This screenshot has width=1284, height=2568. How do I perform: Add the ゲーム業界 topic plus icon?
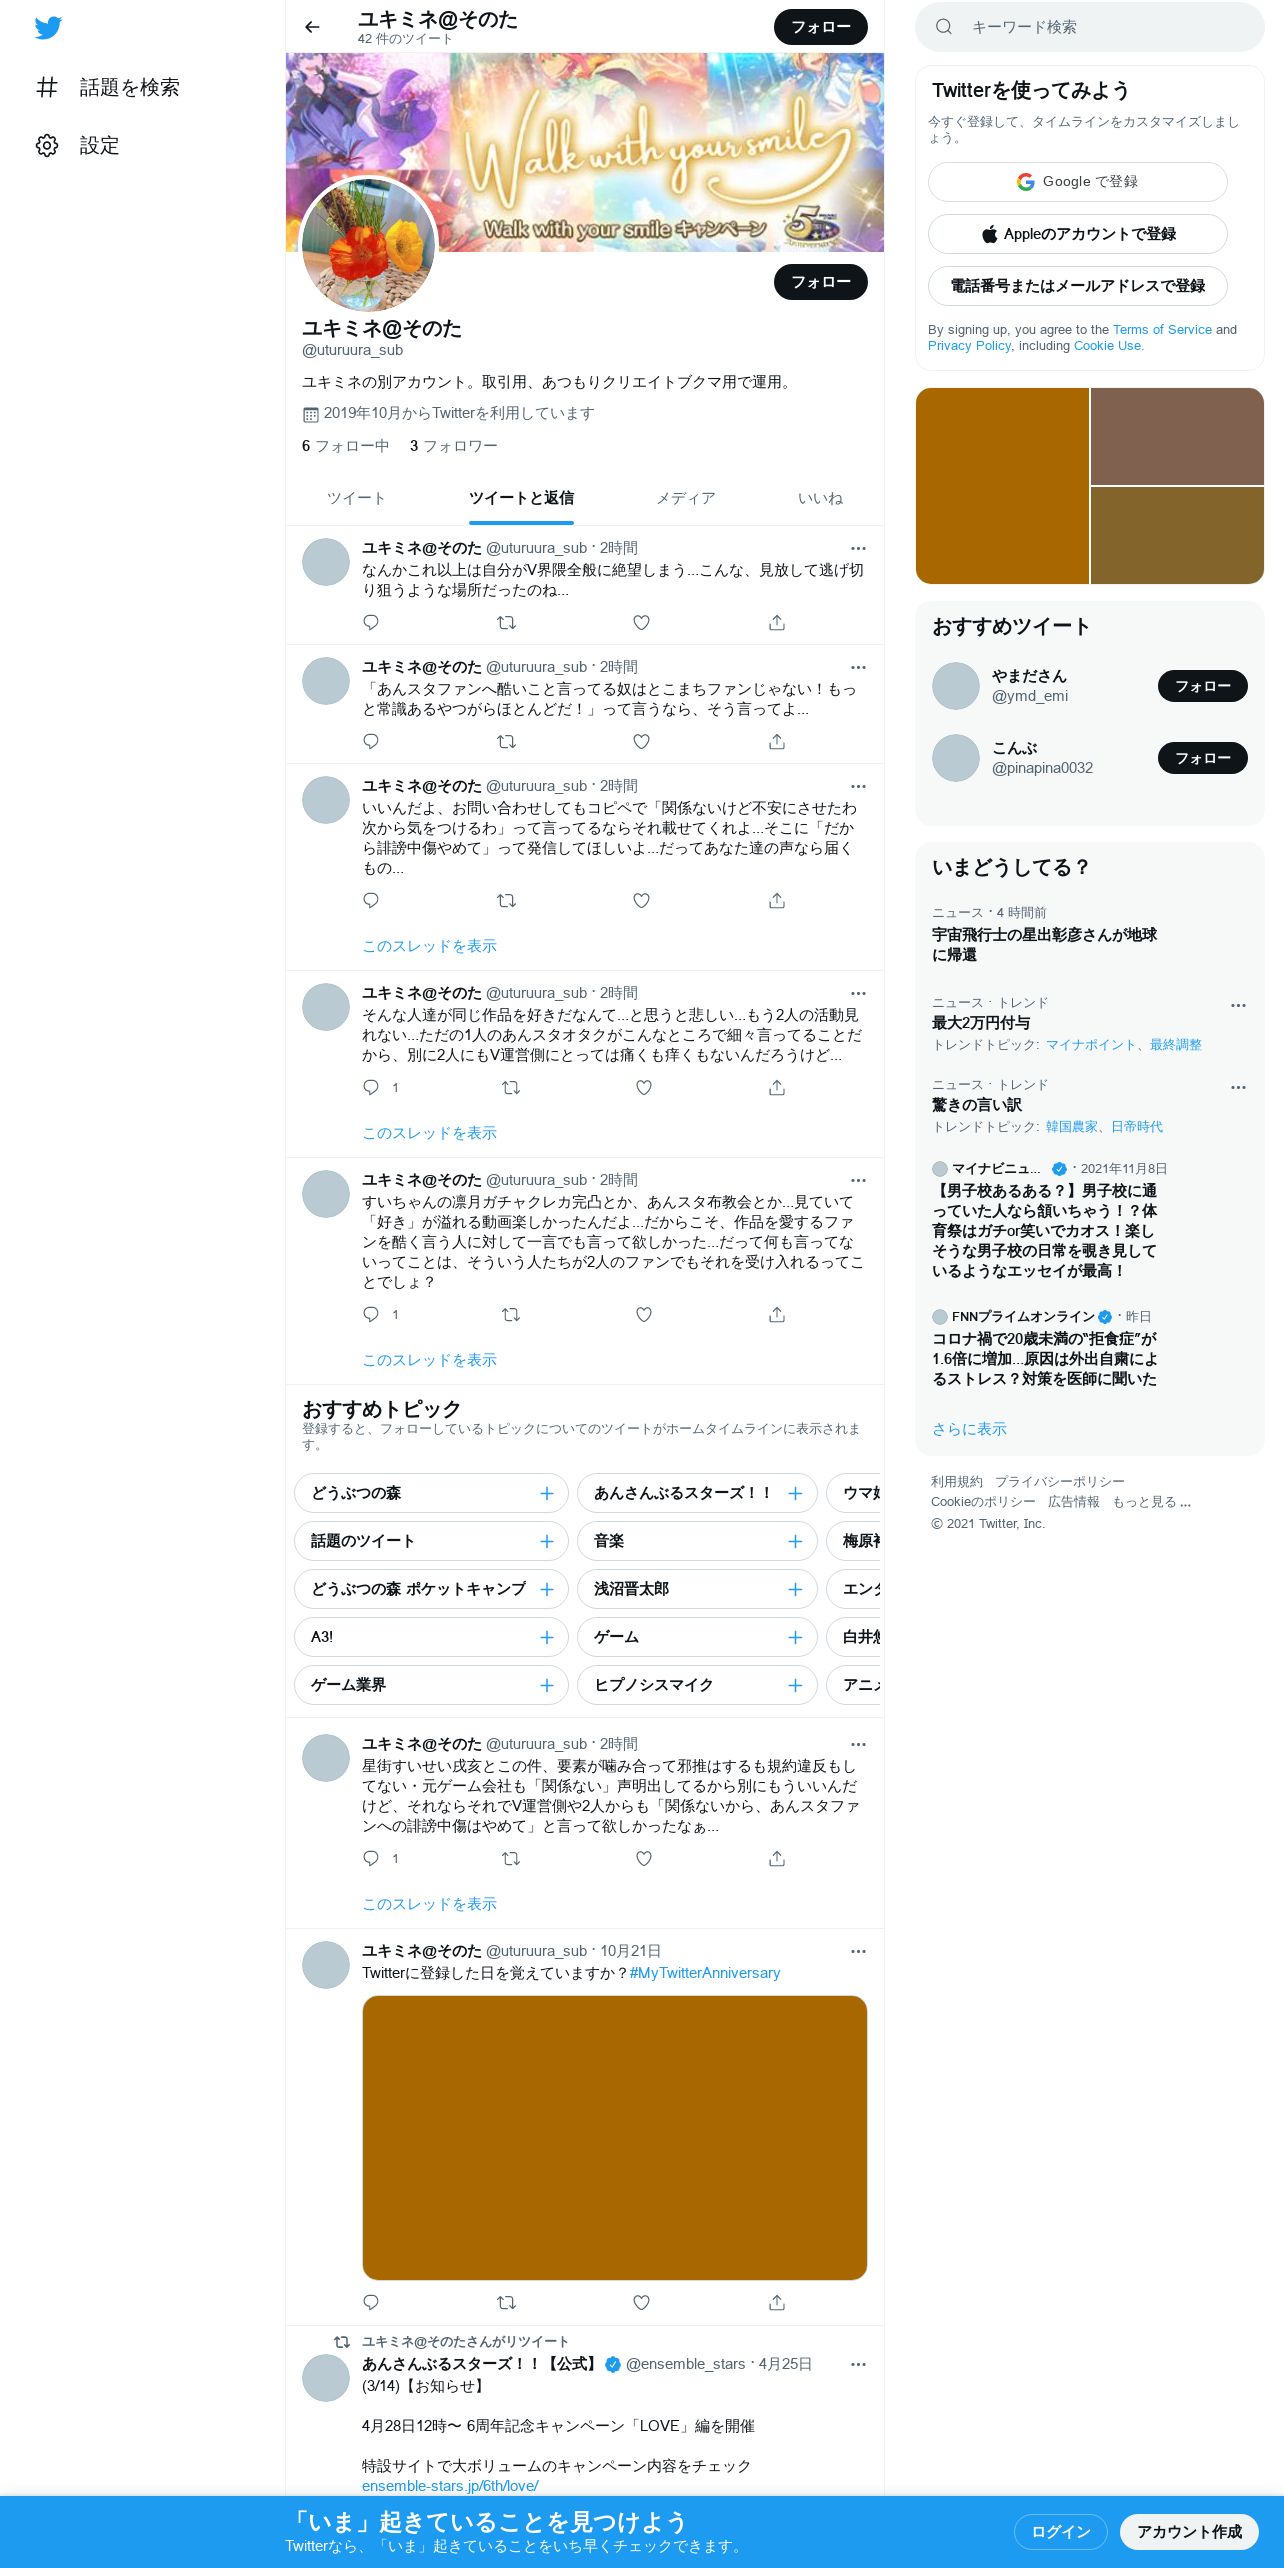547,1685
